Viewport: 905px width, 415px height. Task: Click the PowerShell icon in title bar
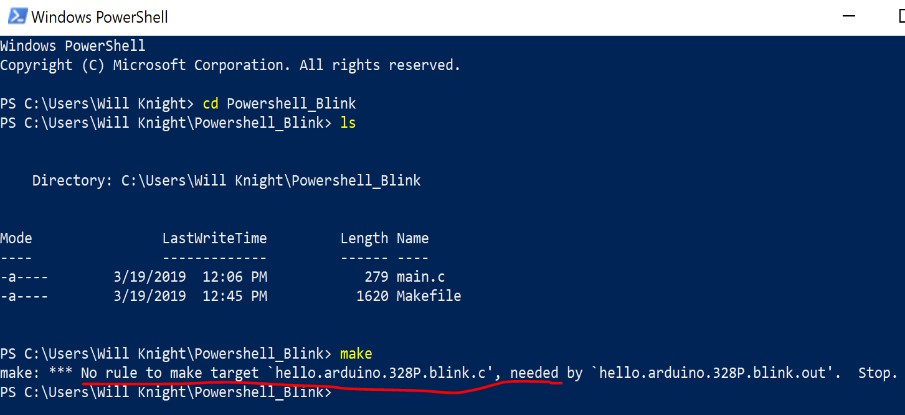[x=17, y=16]
